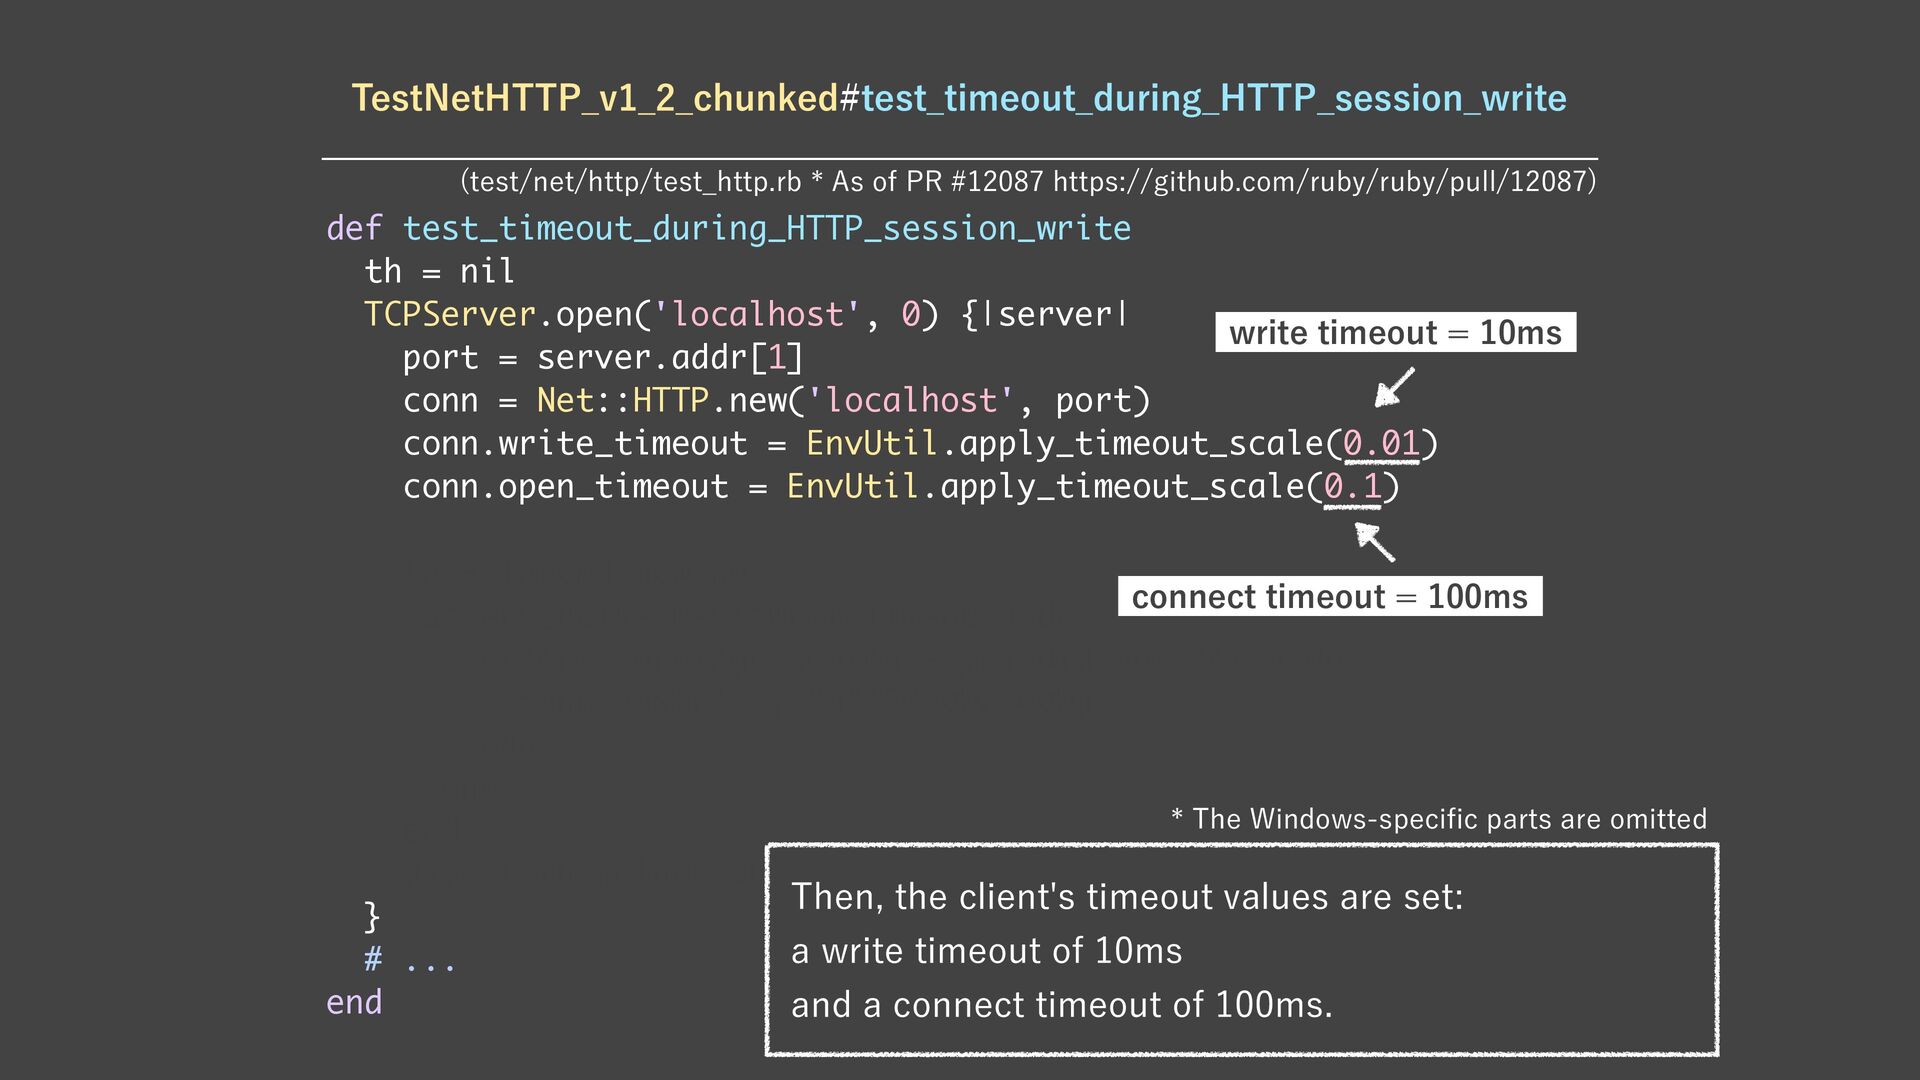The image size is (1920, 1080).
Task: Click the arrow pointing to 0.01
Action: click(x=1394, y=387)
